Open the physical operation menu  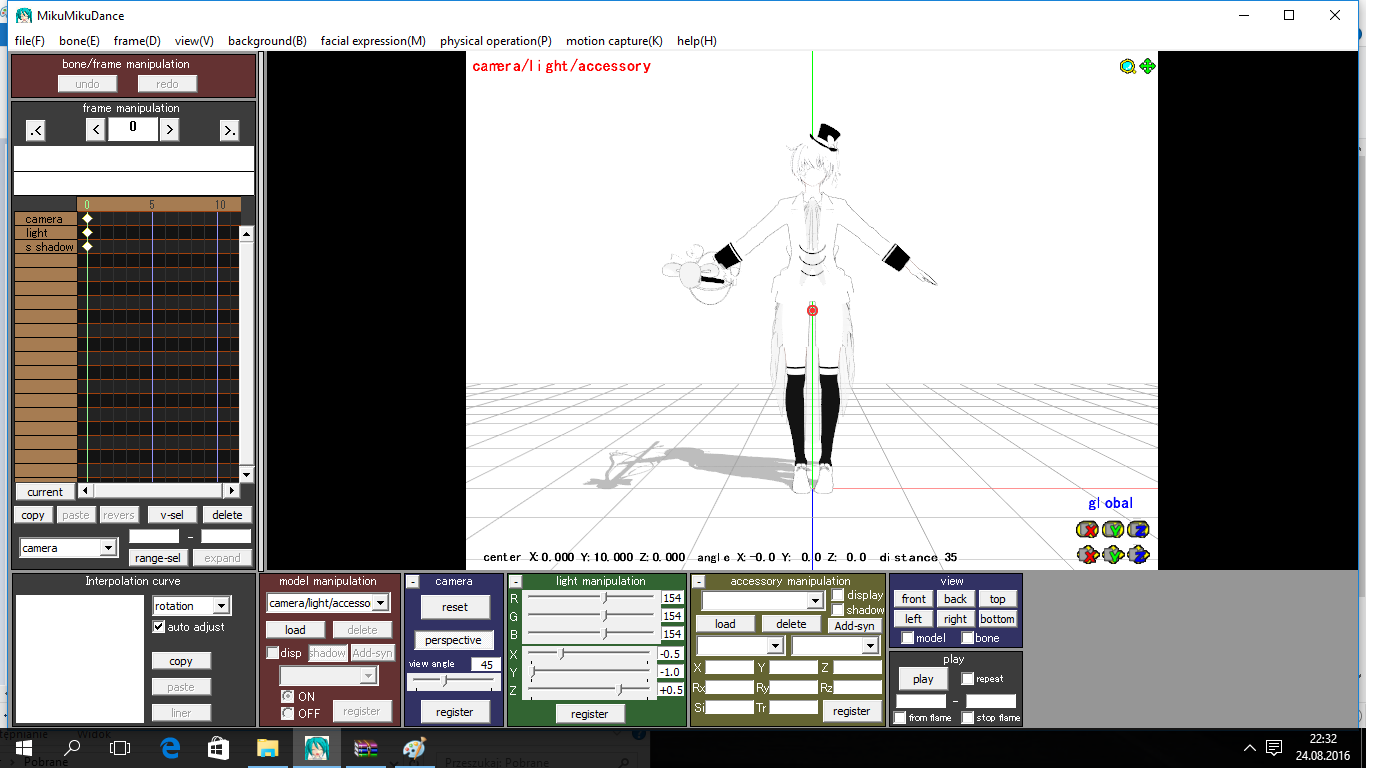495,41
